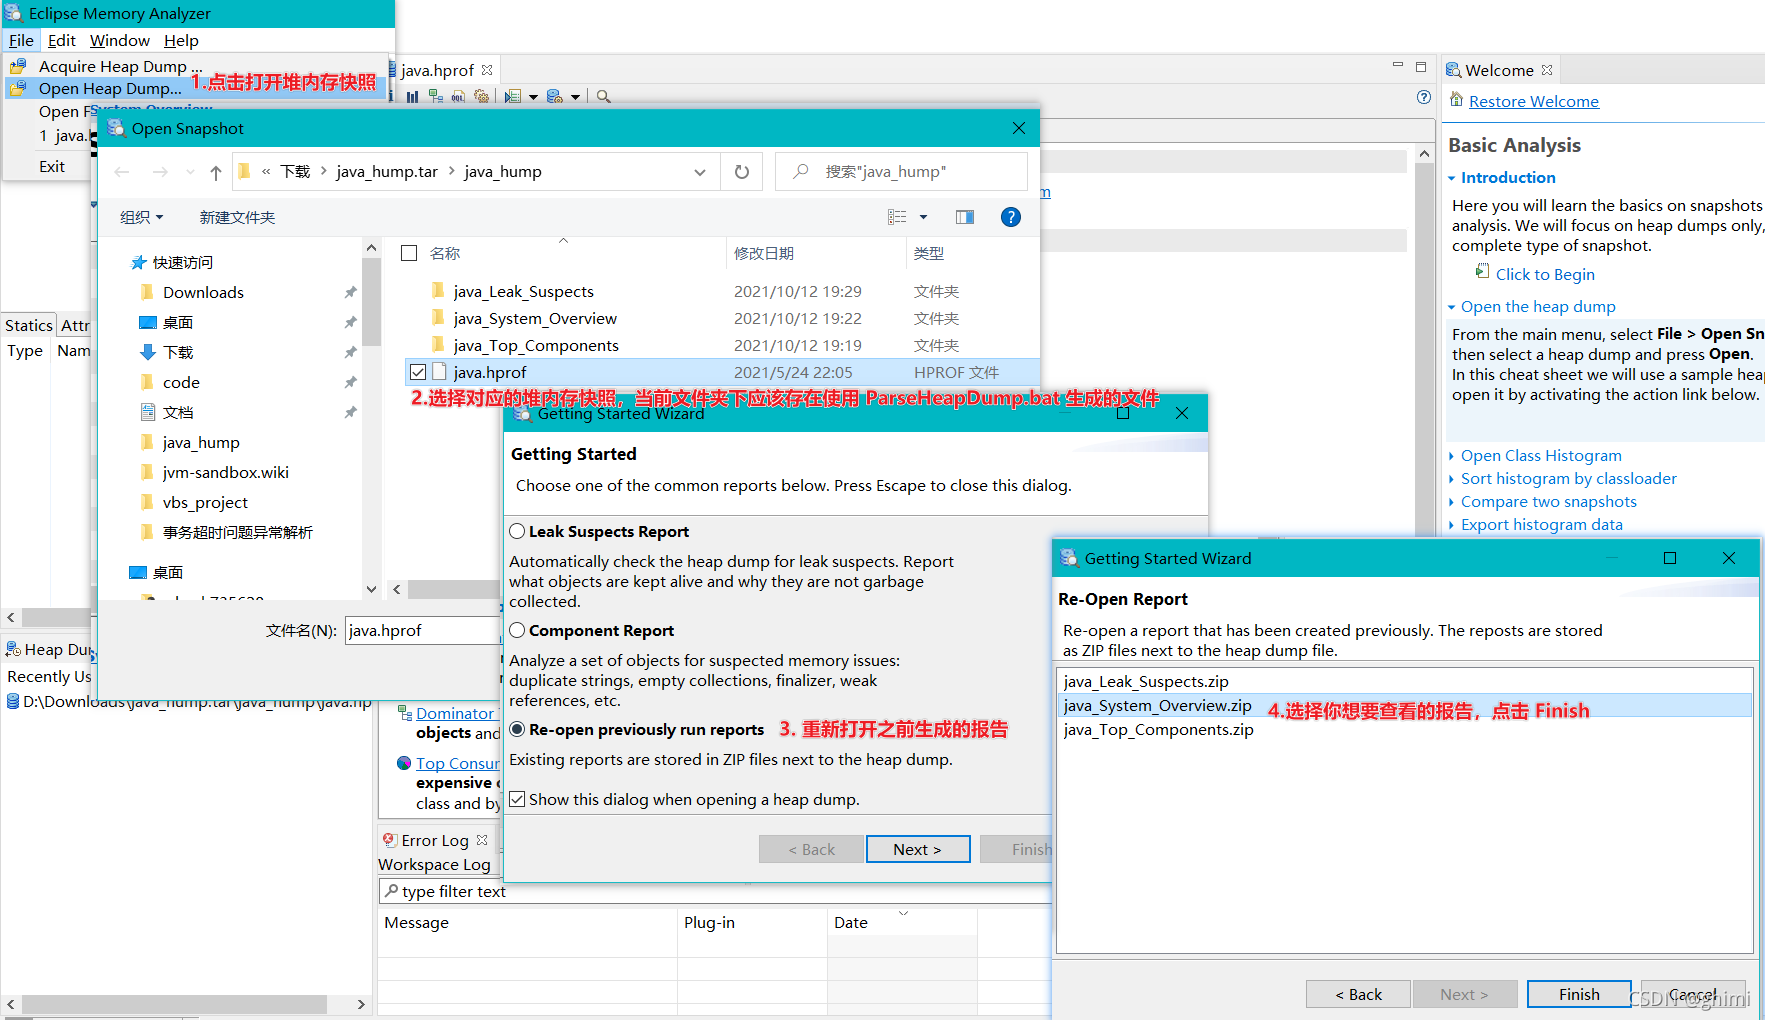
Task: Click the Downloads folder icon in quick access
Action: coord(148,292)
